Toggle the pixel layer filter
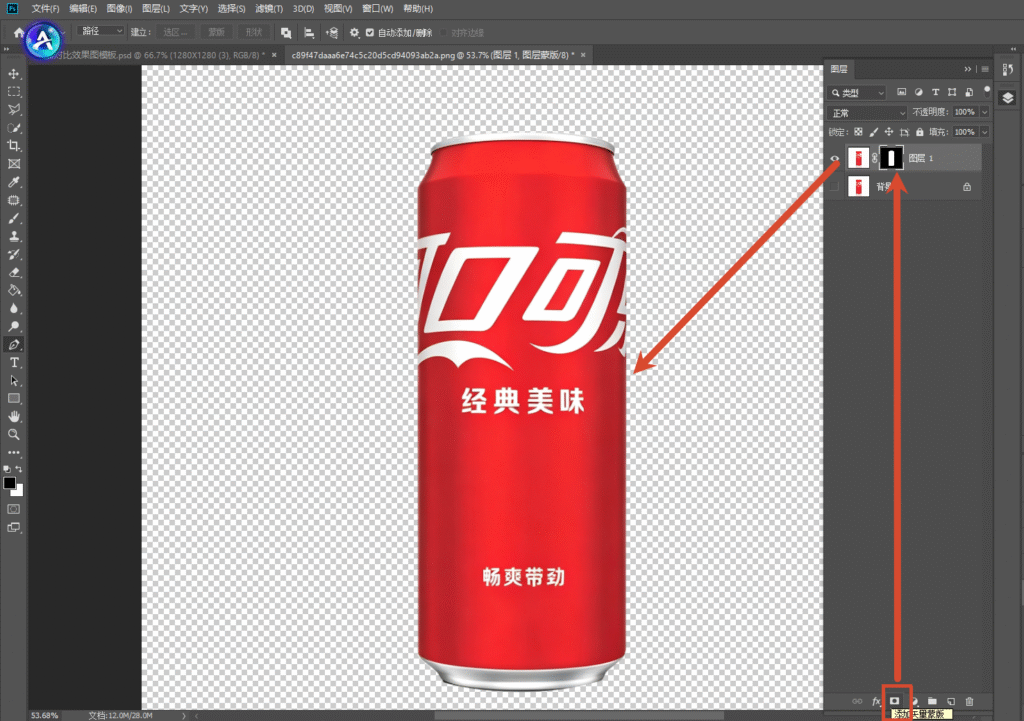 click(901, 92)
